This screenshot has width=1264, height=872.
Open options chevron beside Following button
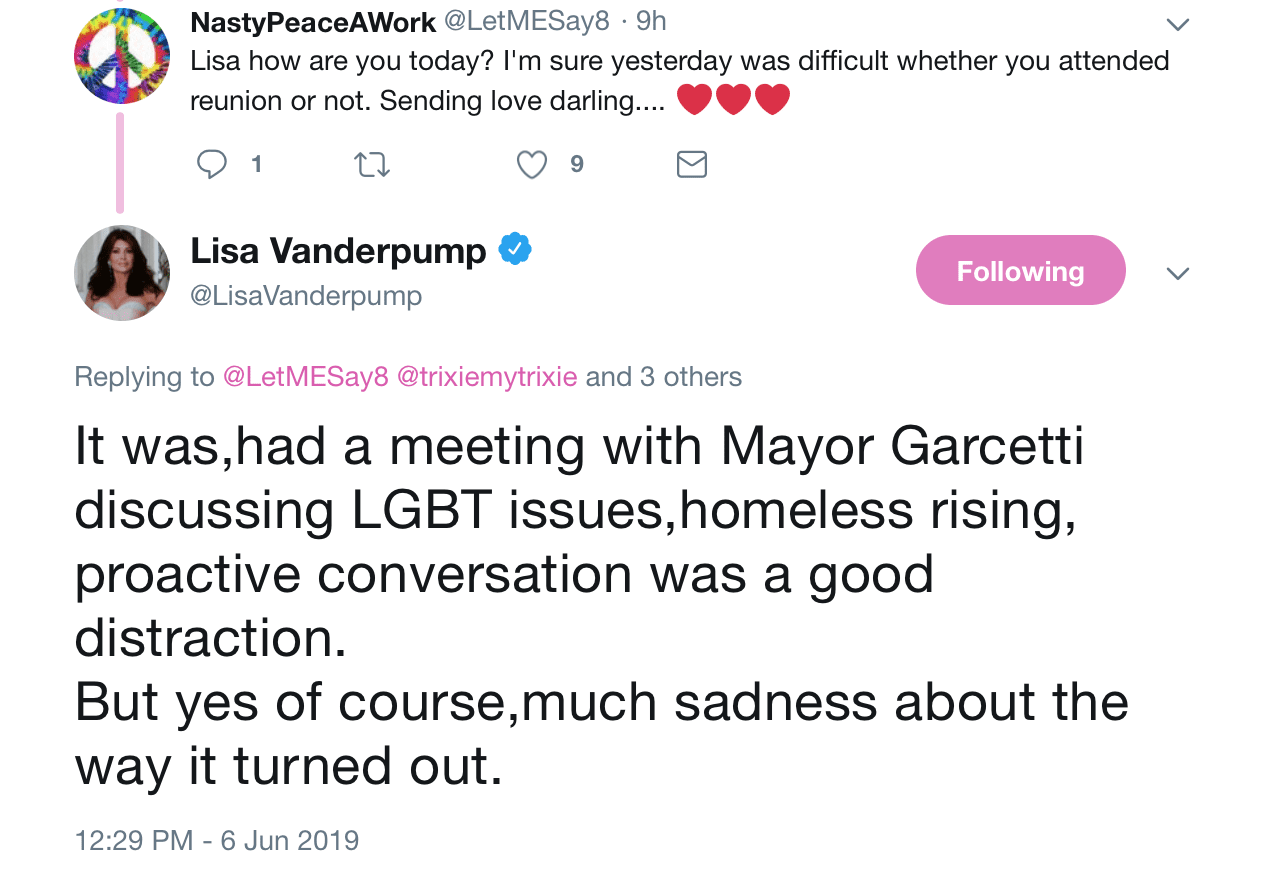coord(1178,273)
